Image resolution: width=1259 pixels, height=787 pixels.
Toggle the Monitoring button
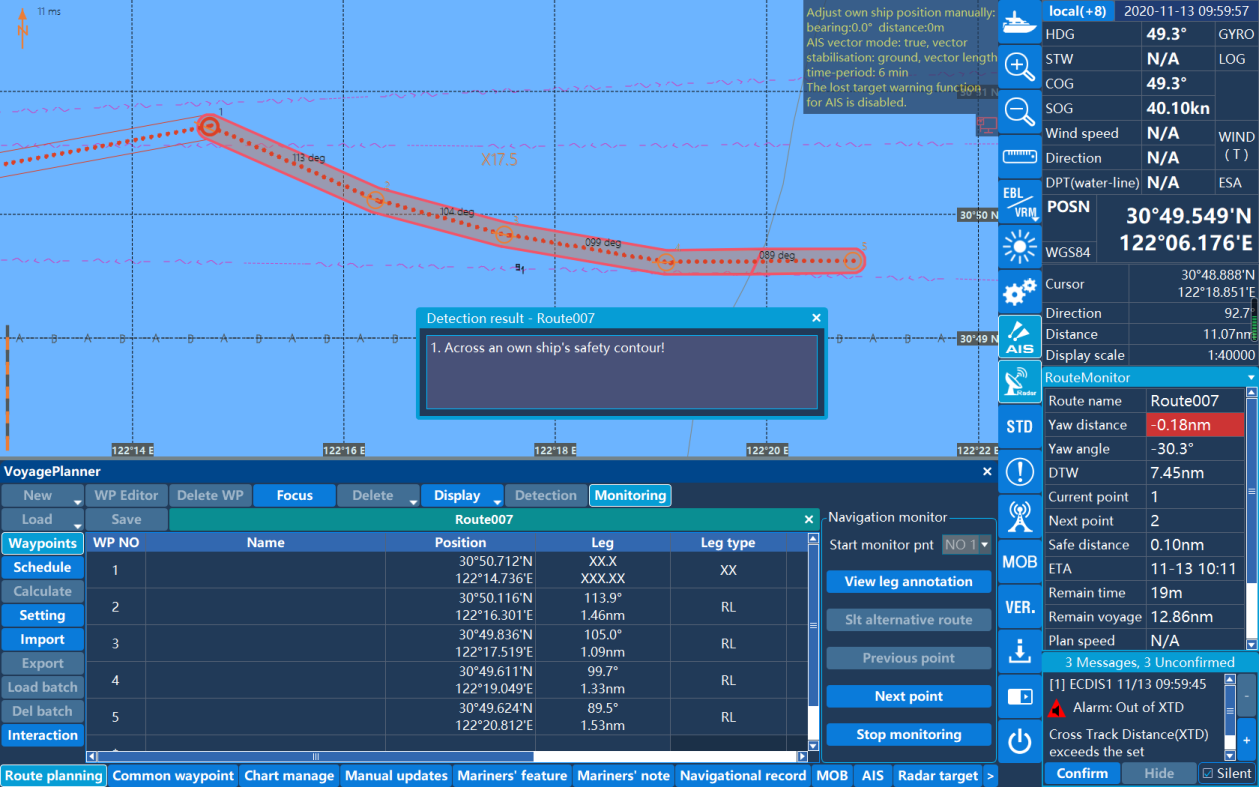coord(630,495)
